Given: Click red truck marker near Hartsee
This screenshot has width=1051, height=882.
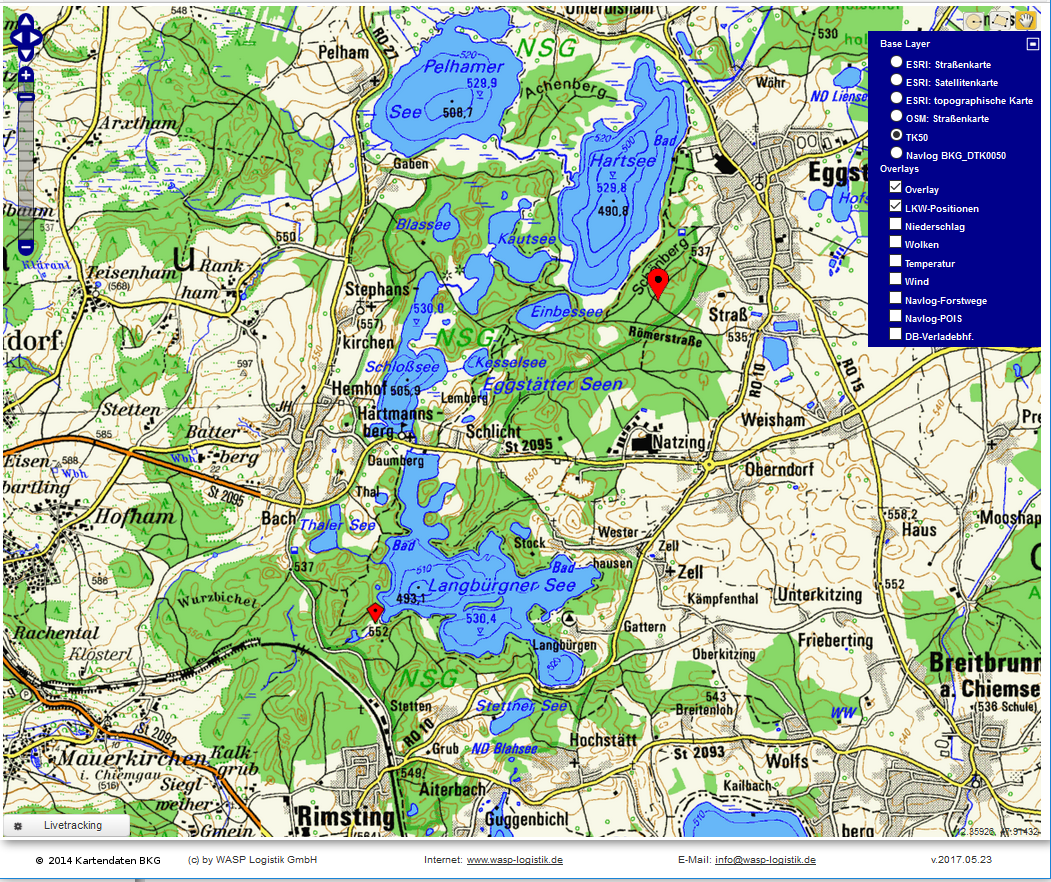Looking at the screenshot, I should (657, 283).
